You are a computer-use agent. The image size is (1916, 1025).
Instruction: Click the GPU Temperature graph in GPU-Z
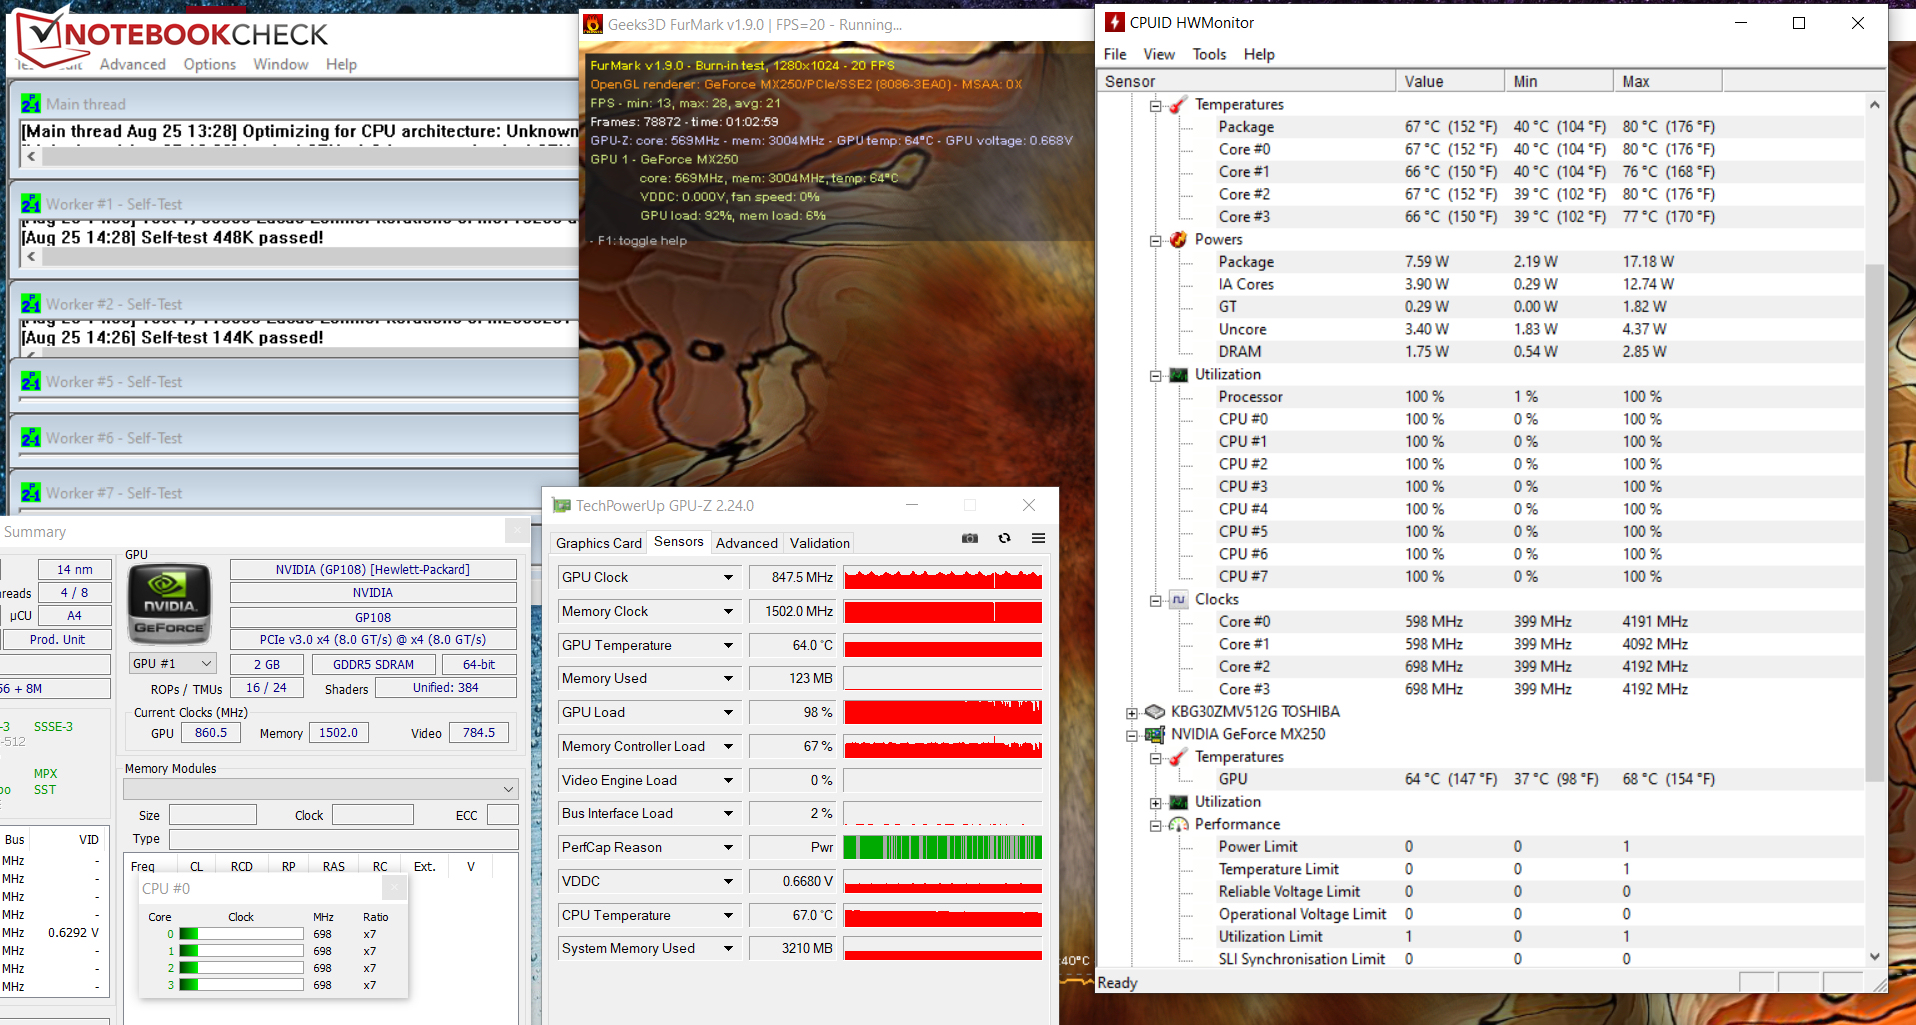(x=943, y=646)
